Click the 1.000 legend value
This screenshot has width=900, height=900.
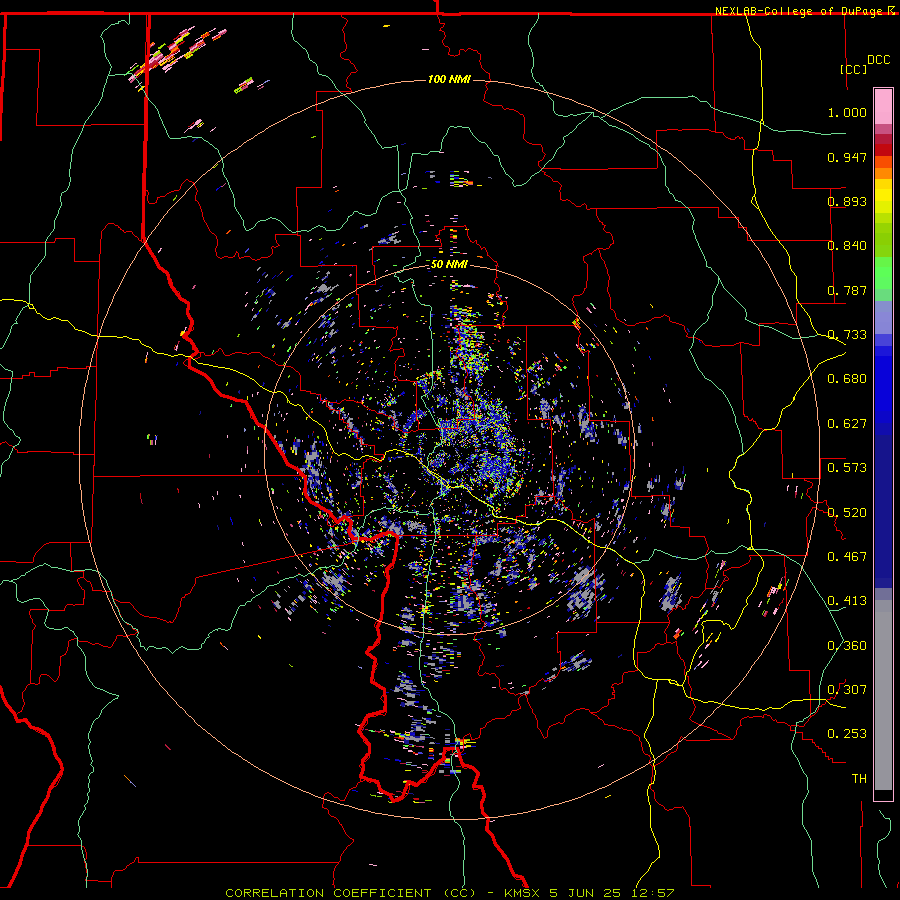847,112
